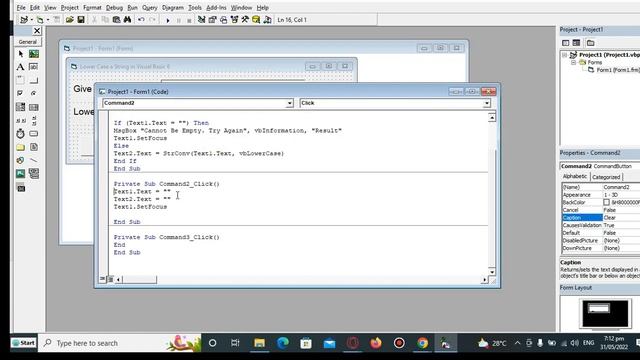The image size is (640, 360).
Task: Select the CheckBox tool in the toolbox
Action: (20, 93)
